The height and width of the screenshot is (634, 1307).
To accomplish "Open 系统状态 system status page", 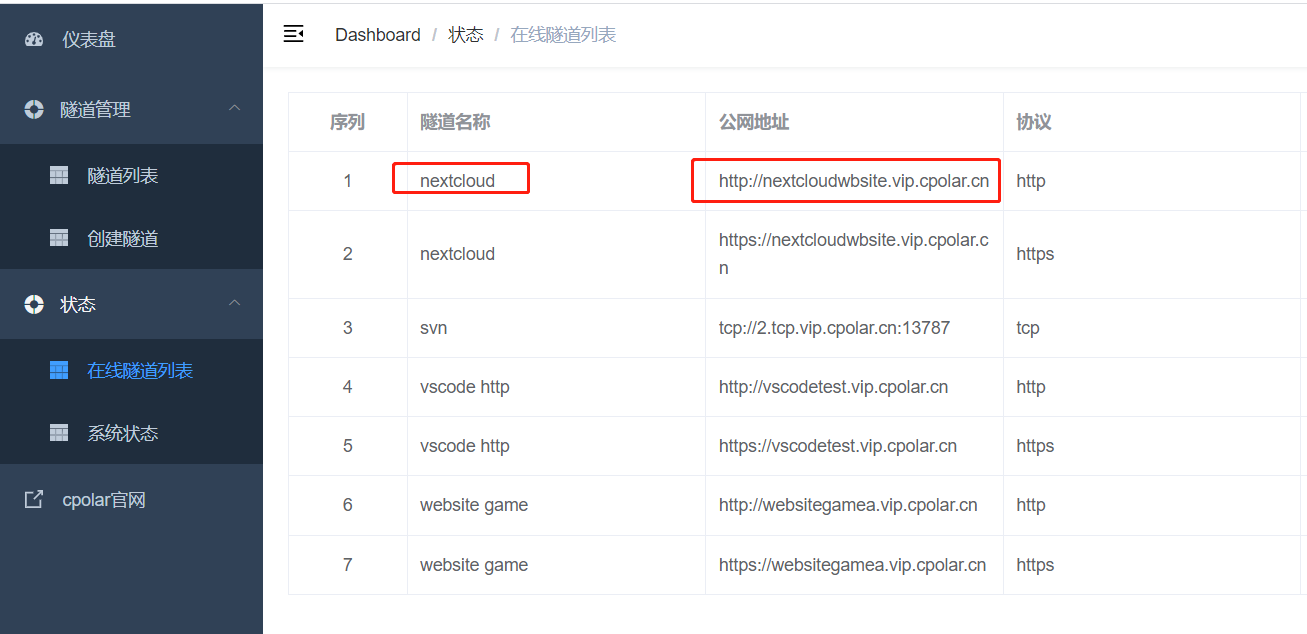I will tap(58, 432).
